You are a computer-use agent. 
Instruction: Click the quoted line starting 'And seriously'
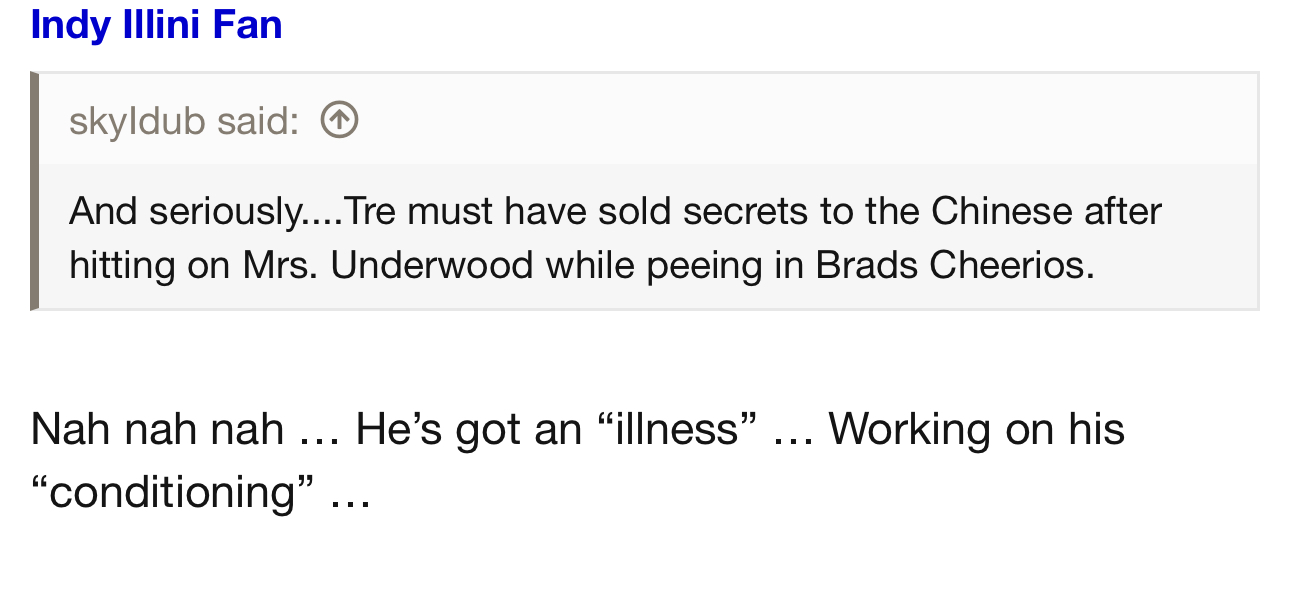tap(614, 211)
